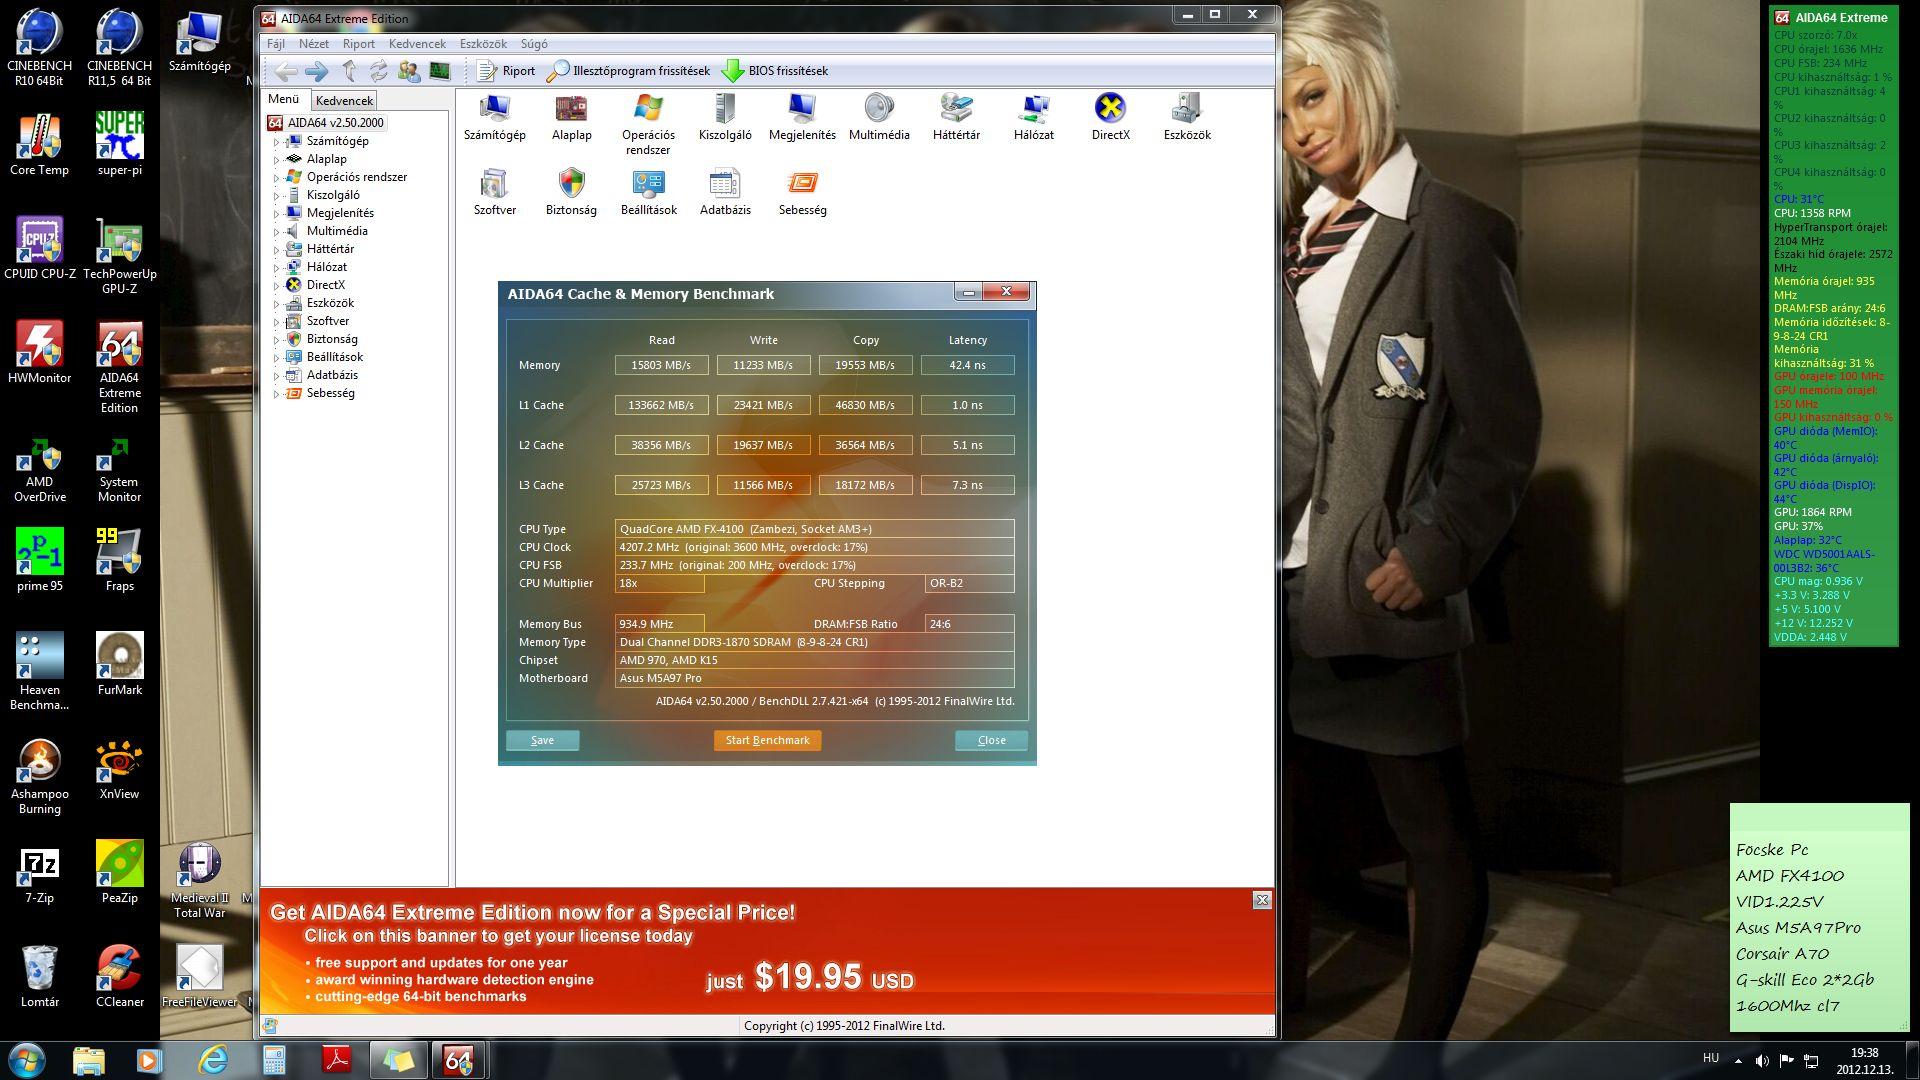Open the Riport menu
This screenshot has width=1920, height=1080.
359,44
